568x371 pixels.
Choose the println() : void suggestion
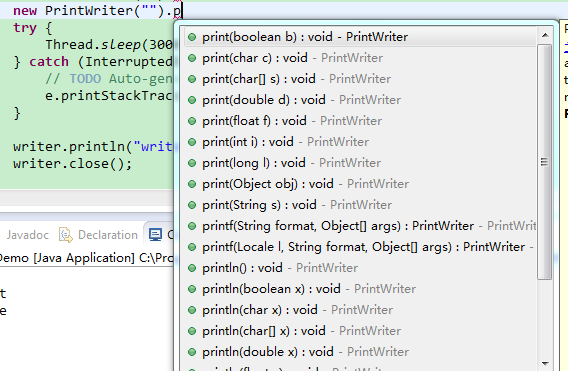click(360, 268)
